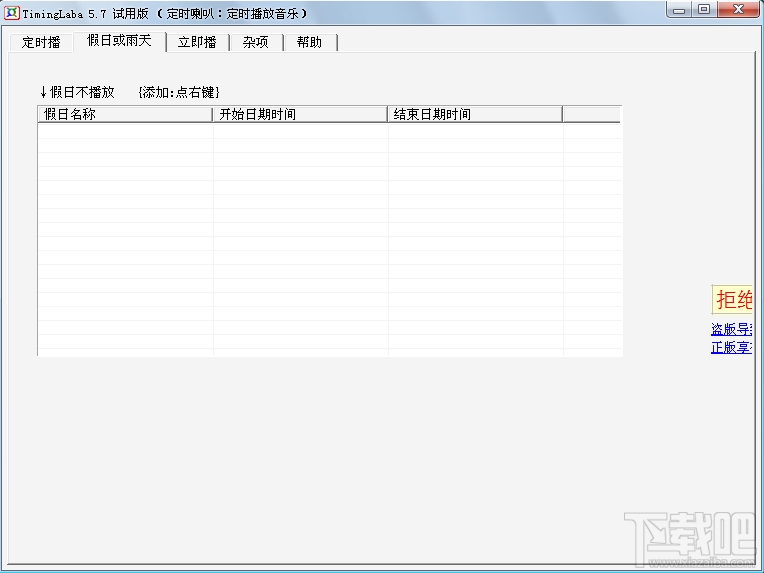Open the 帮助 tab
The image size is (764, 573).
pyautogui.click(x=309, y=42)
